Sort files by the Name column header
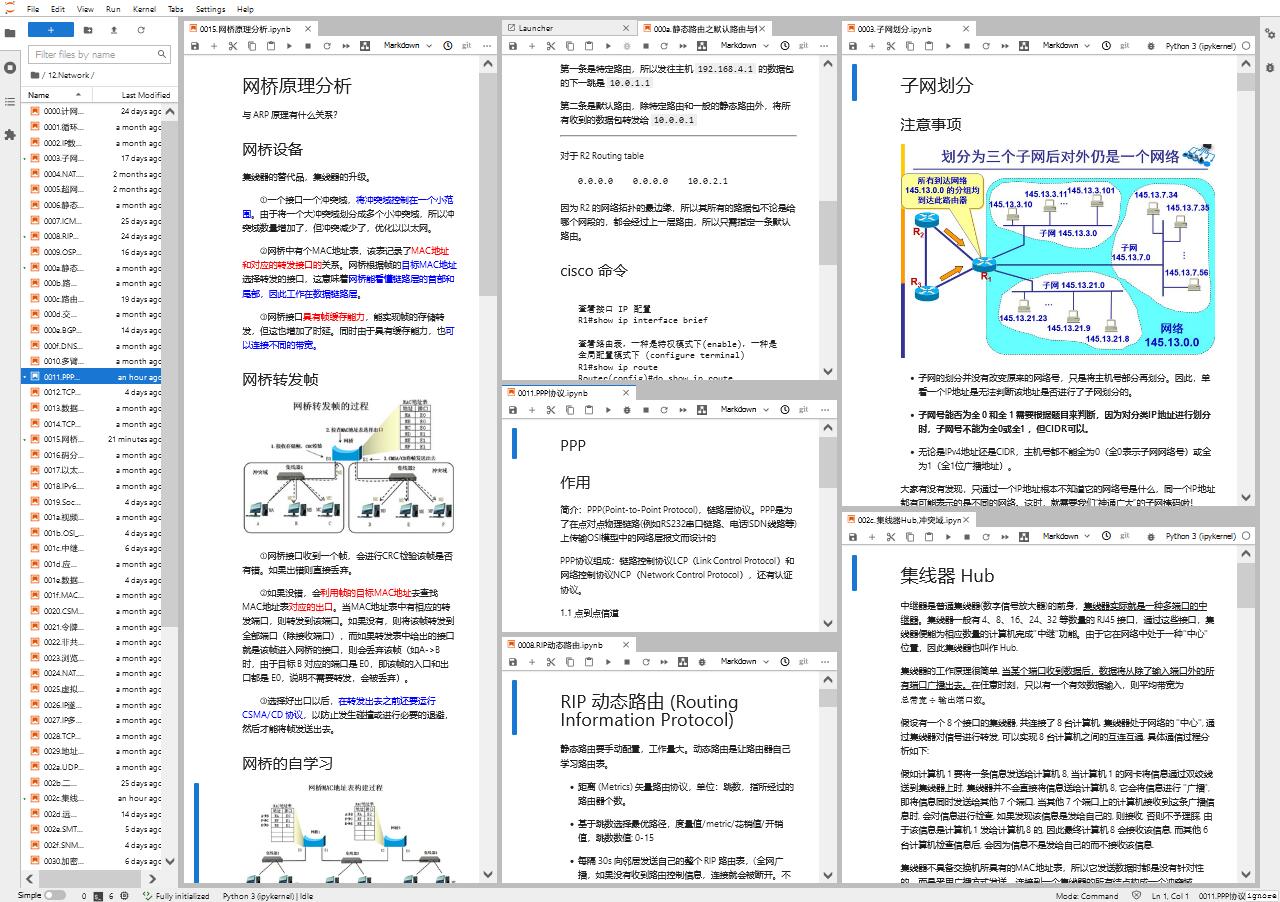 60,95
